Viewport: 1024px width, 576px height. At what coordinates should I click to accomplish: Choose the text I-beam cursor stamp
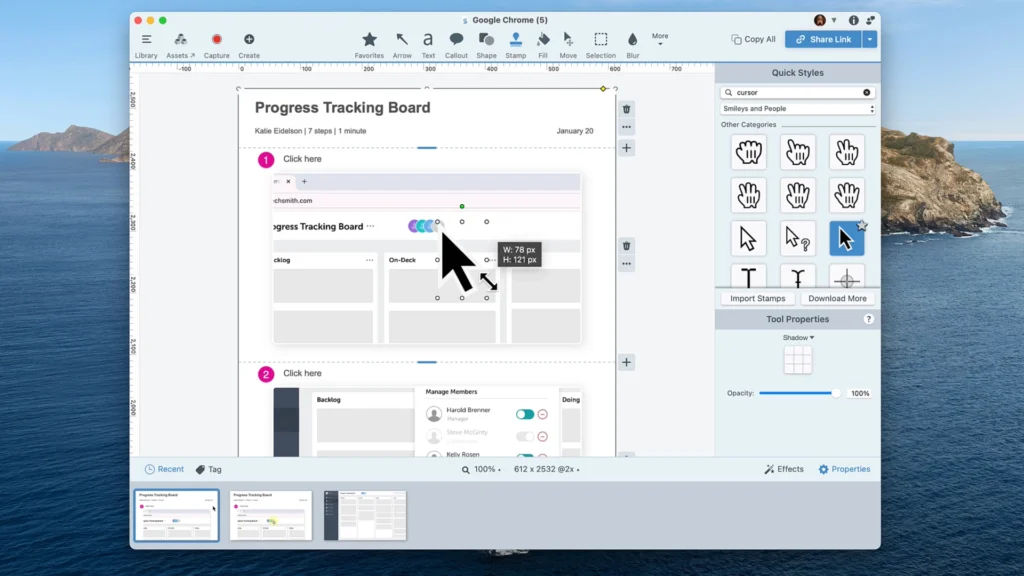748,278
